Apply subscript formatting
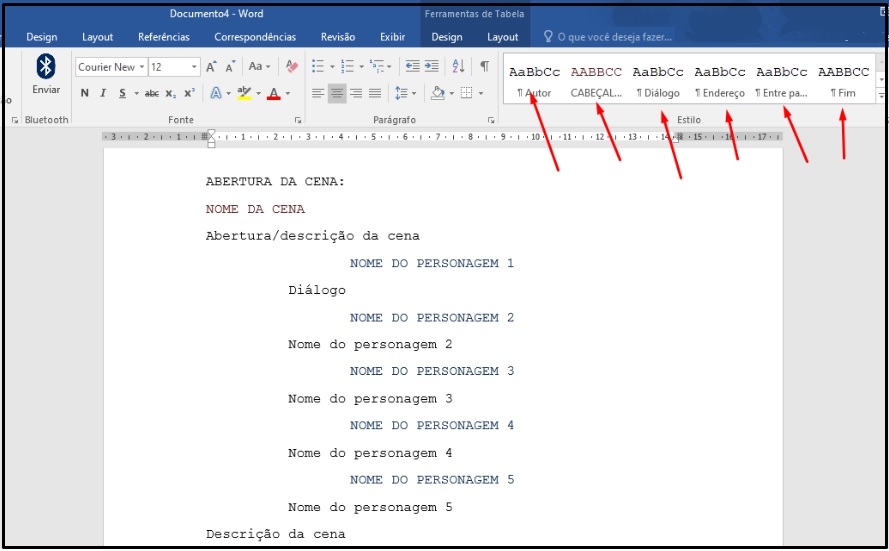 click(x=171, y=94)
